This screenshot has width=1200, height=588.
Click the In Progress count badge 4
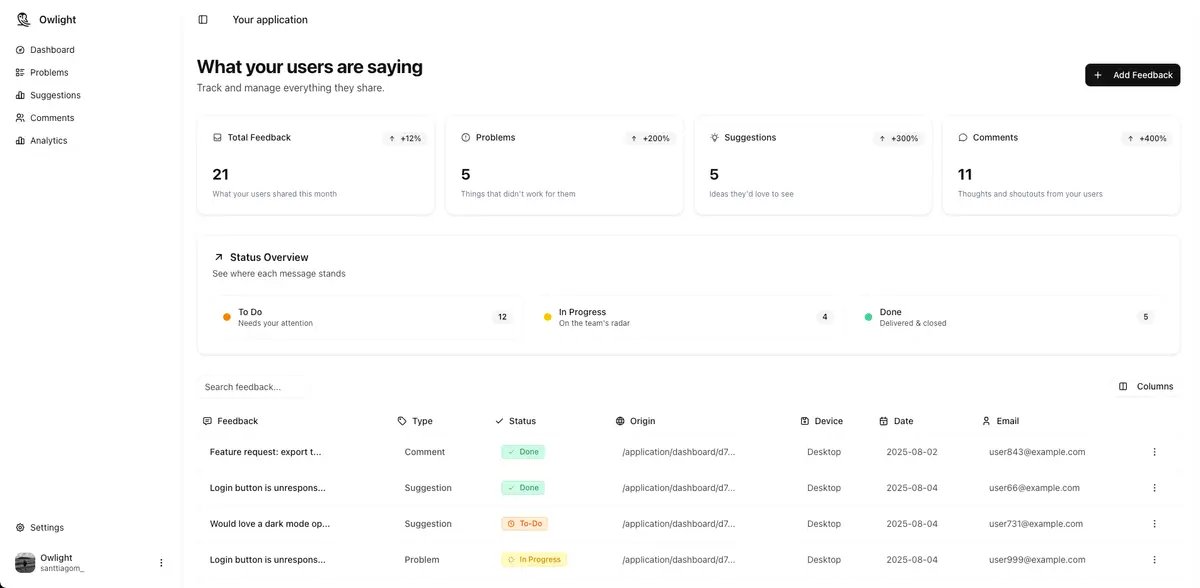[825, 317]
